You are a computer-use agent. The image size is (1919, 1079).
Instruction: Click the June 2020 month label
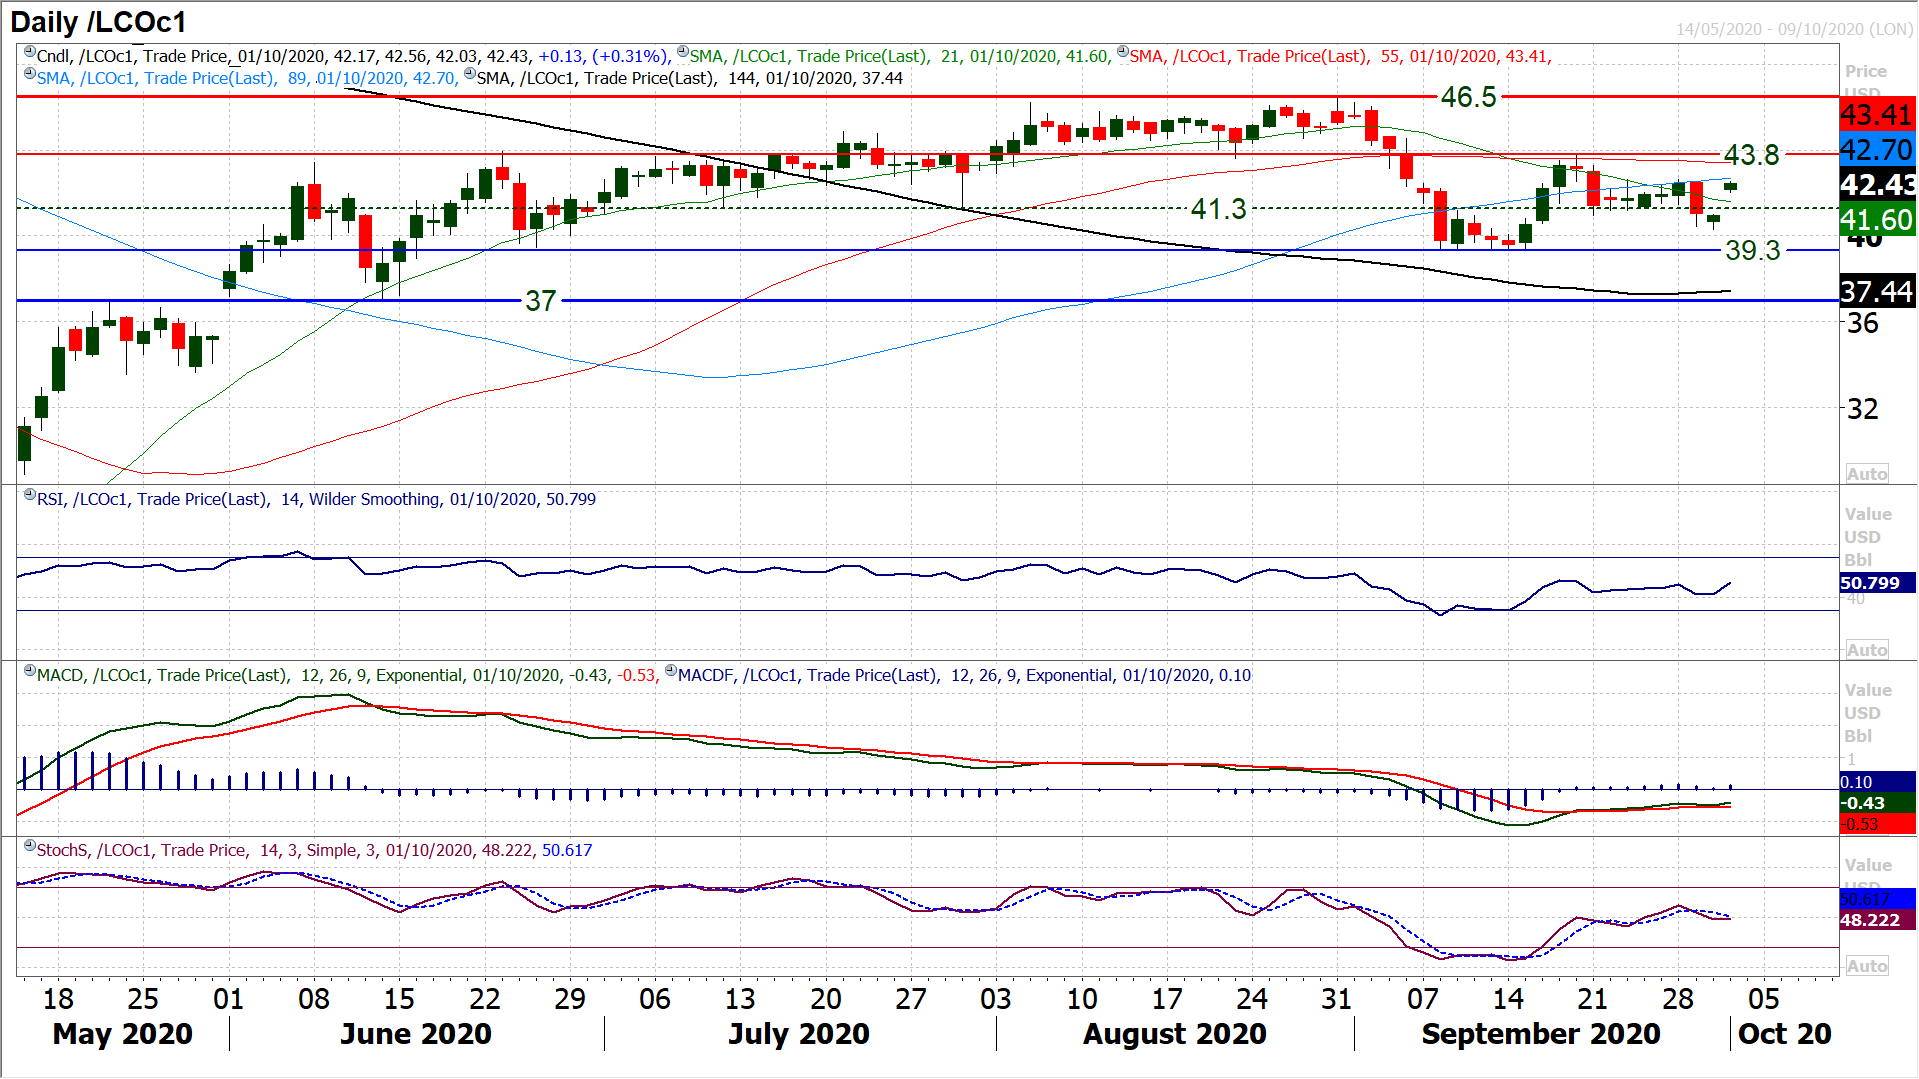pyautogui.click(x=416, y=1034)
